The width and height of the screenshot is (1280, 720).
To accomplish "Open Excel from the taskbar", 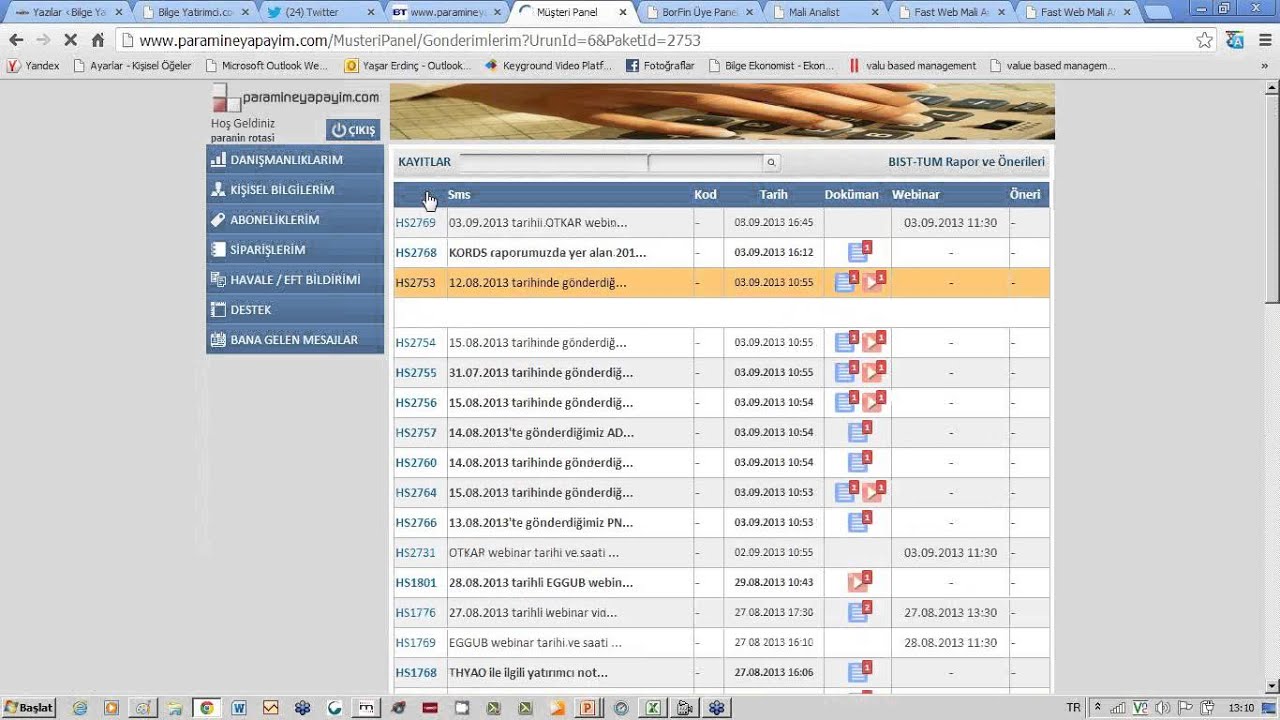I will (x=652, y=708).
